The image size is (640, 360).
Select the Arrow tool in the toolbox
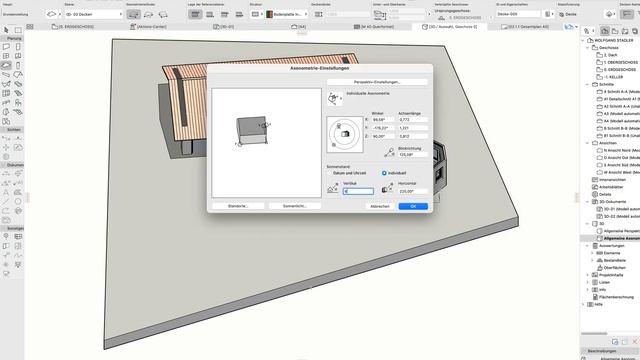click(x=6, y=30)
